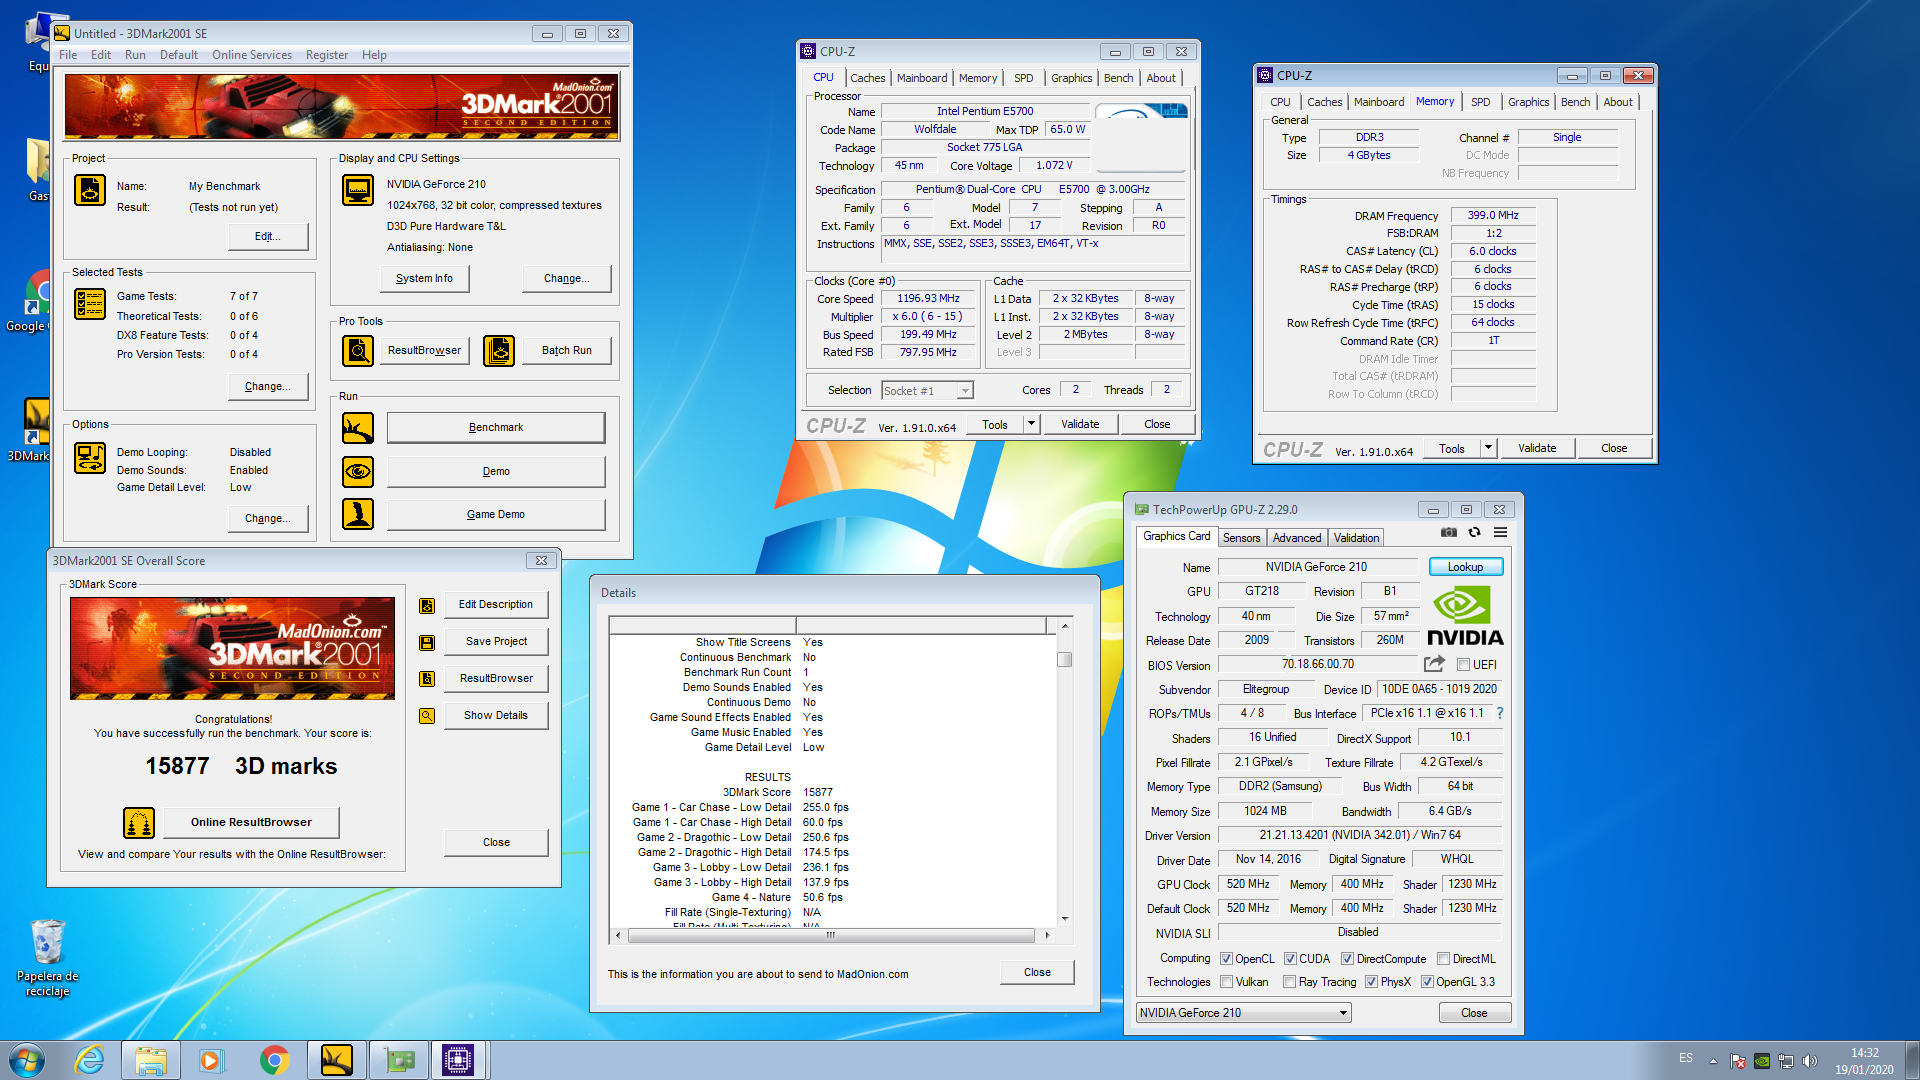The width and height of the screenshot is (1920, 1080).
Task: Toggle the CUDA checkbox
Action: pos(1290,959)
